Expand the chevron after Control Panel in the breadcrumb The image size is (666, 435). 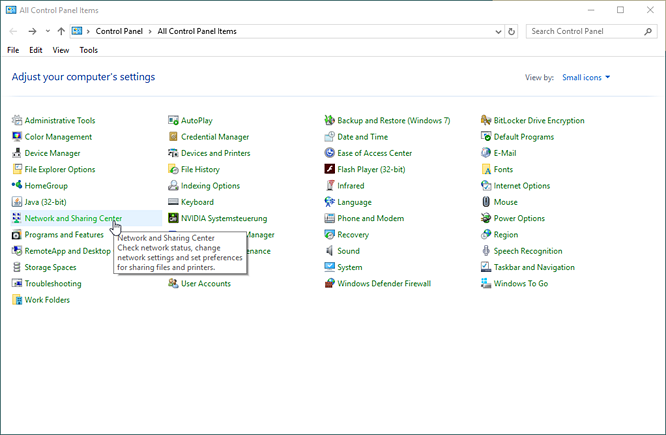tap(150, 31)
